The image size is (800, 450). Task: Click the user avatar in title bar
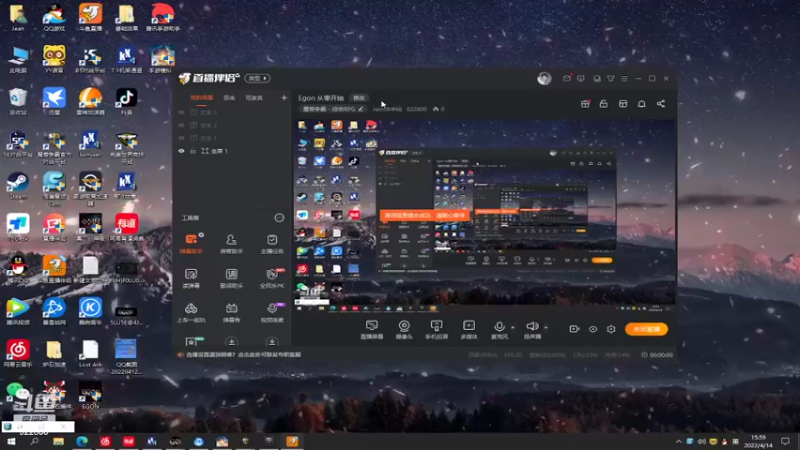coord(544,79)
